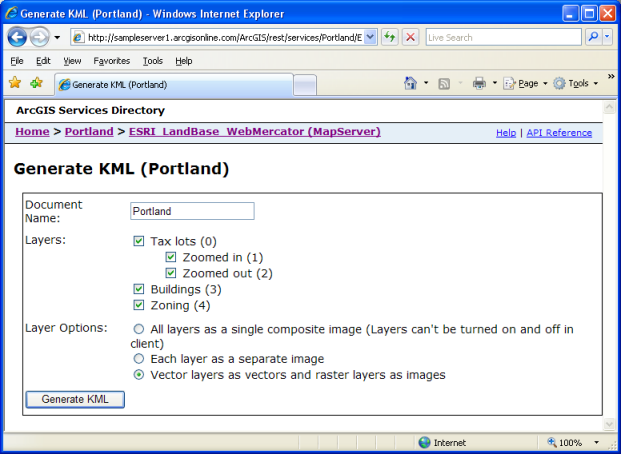Uncheck the Buildings (3) checkbox
Image resolution: width=621 pixels, height=454 pixels.
(x=139, y=289)
